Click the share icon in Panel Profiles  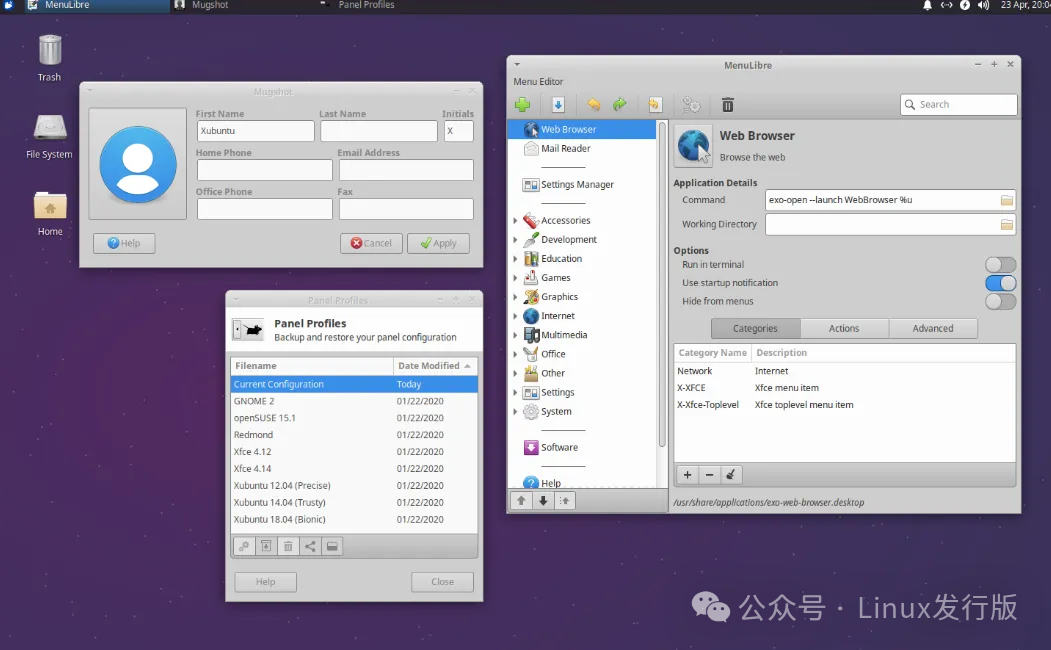click(310, 546)
